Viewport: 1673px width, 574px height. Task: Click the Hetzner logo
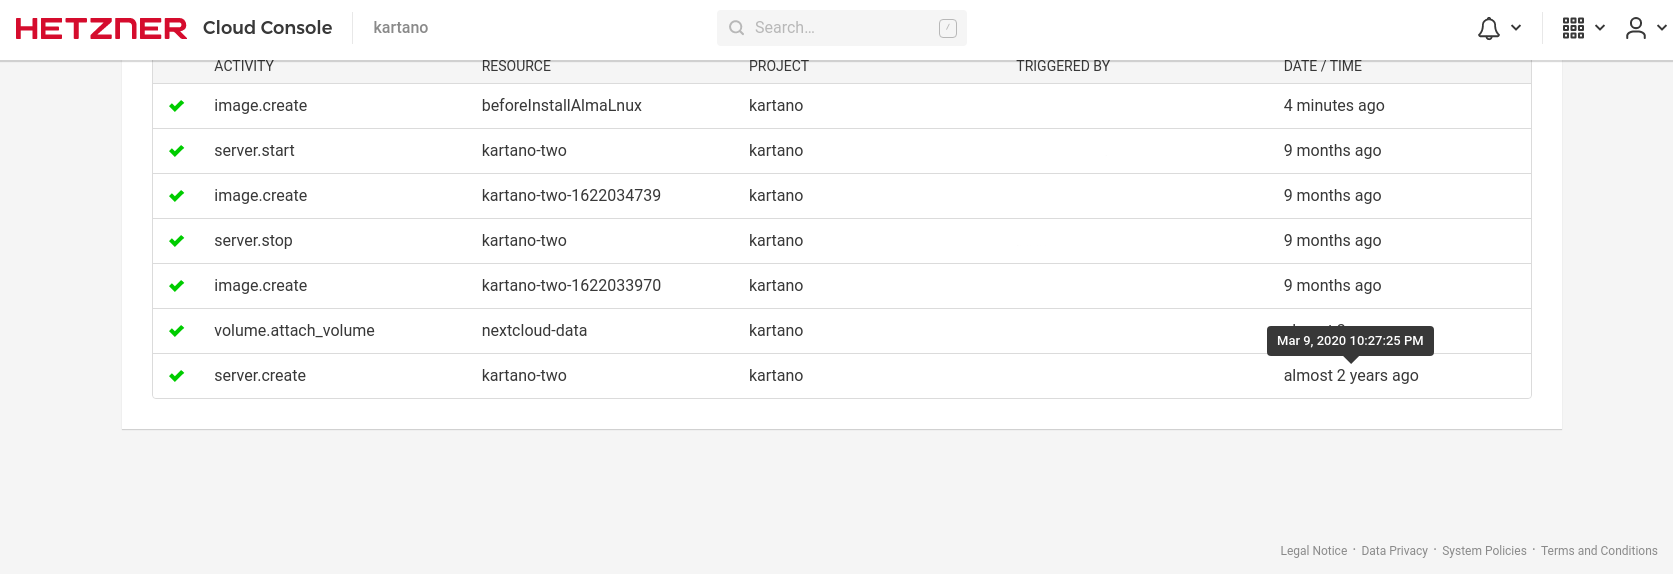click(101, 28)
